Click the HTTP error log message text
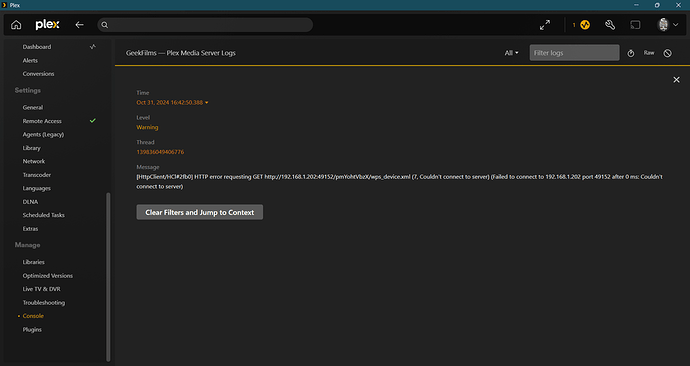 [x=399, y=182]
